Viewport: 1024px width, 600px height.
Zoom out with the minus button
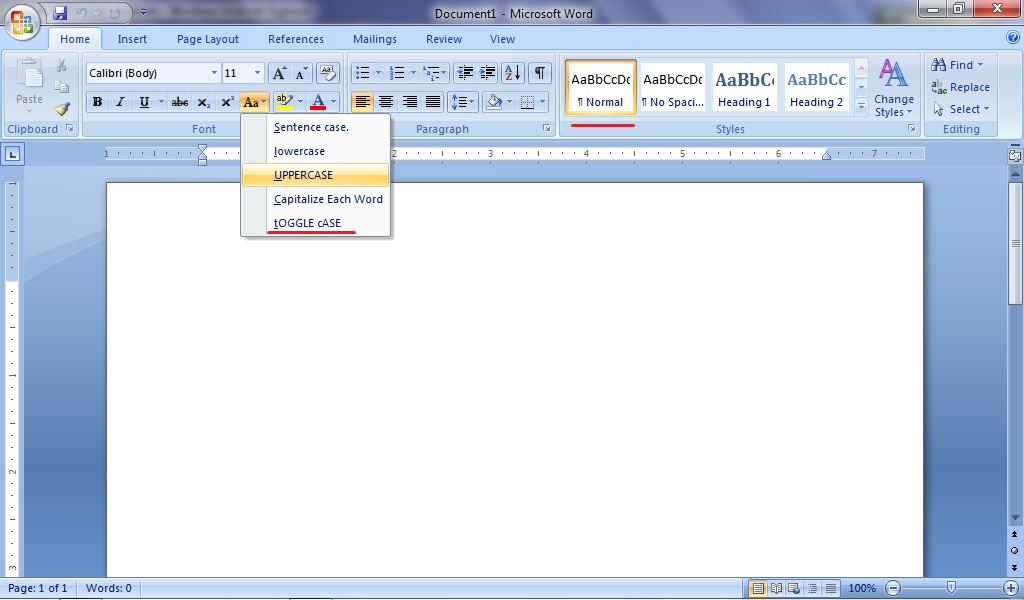click(x=893, y=588)
